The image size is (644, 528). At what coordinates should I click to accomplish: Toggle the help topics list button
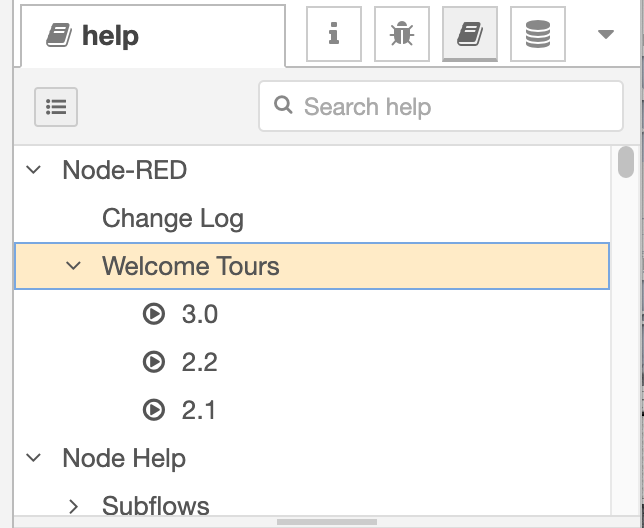[56, 107]
